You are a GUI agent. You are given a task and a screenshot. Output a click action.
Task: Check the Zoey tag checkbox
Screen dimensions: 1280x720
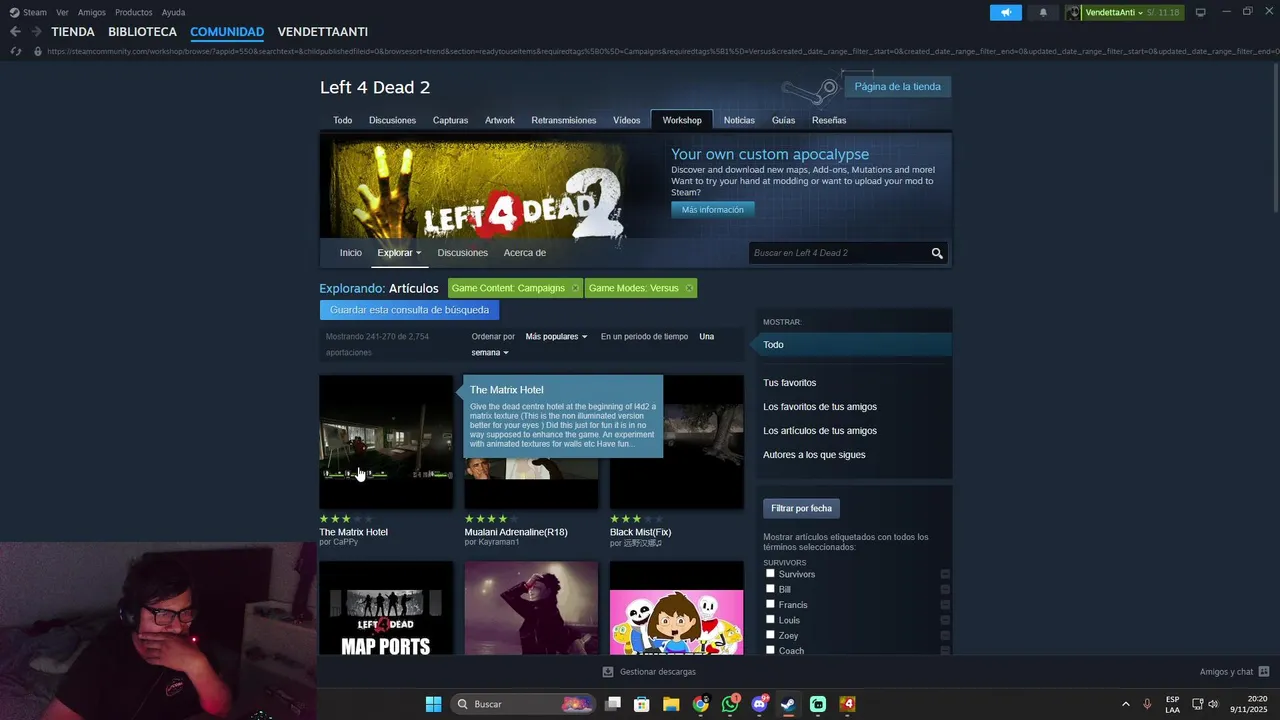[x=770, y=634]
